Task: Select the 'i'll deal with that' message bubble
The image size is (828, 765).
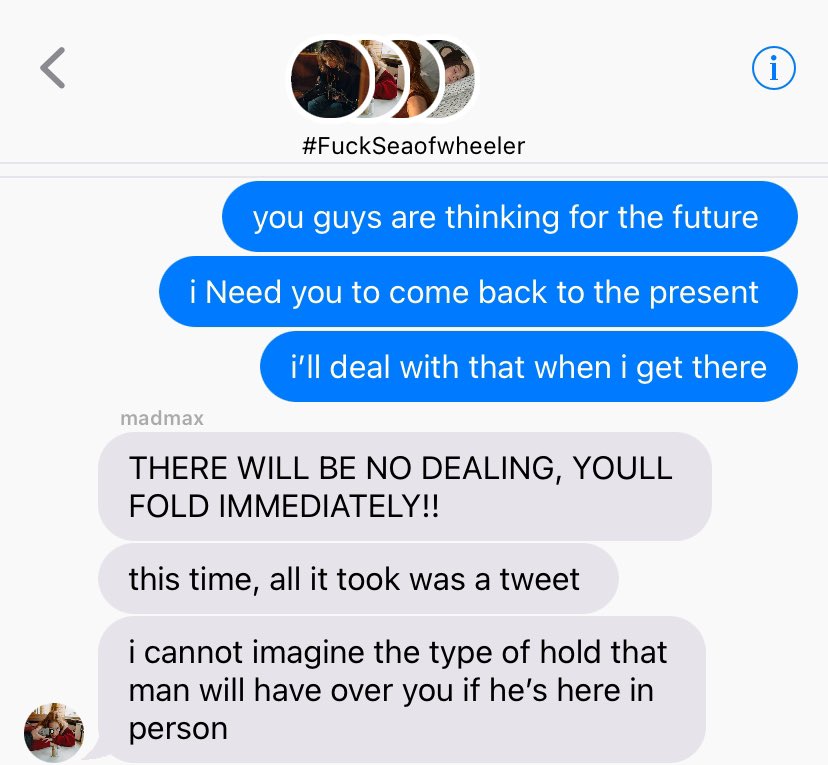Action: (x=529, y=367)
